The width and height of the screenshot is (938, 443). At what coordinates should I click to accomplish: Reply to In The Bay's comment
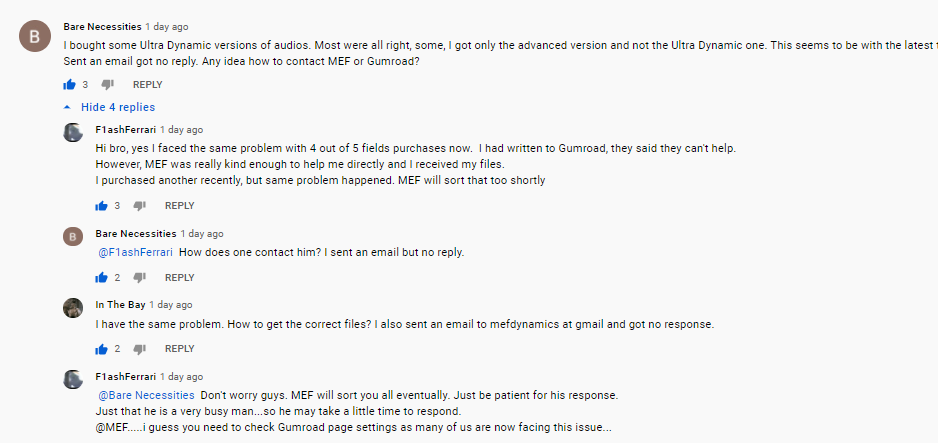pos(179,349)
